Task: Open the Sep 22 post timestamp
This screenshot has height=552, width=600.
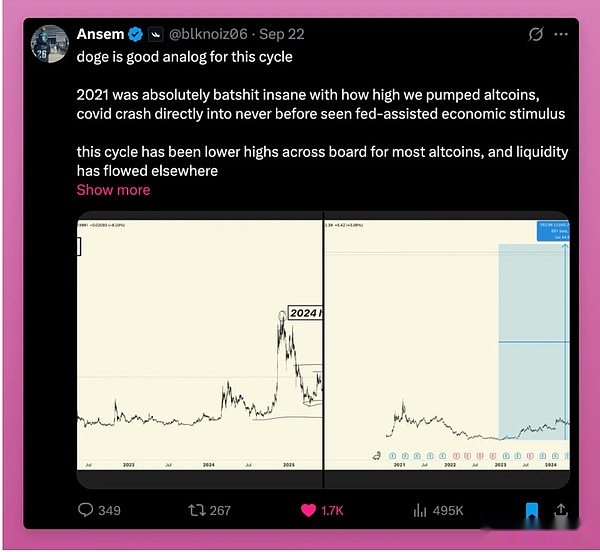Action: [282, 34]
